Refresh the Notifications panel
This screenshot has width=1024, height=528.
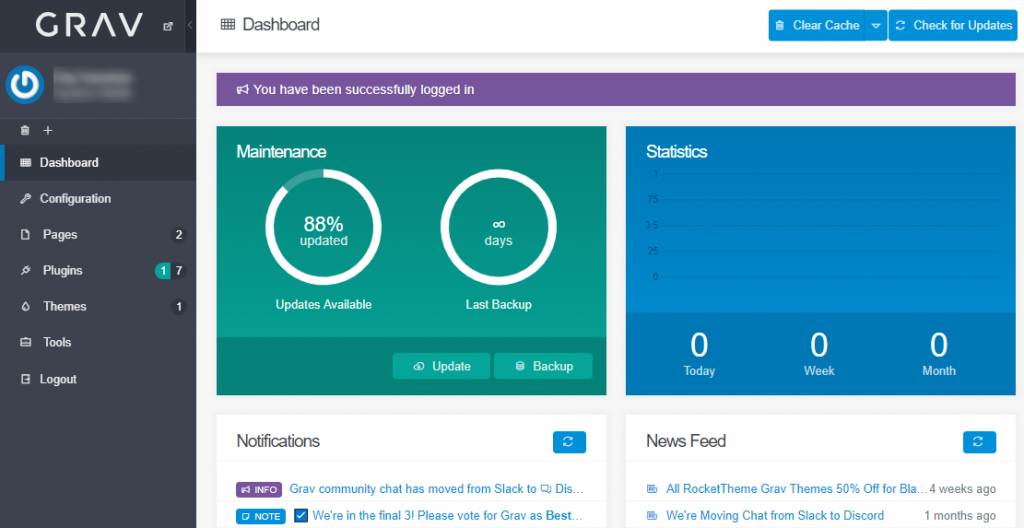569,441
